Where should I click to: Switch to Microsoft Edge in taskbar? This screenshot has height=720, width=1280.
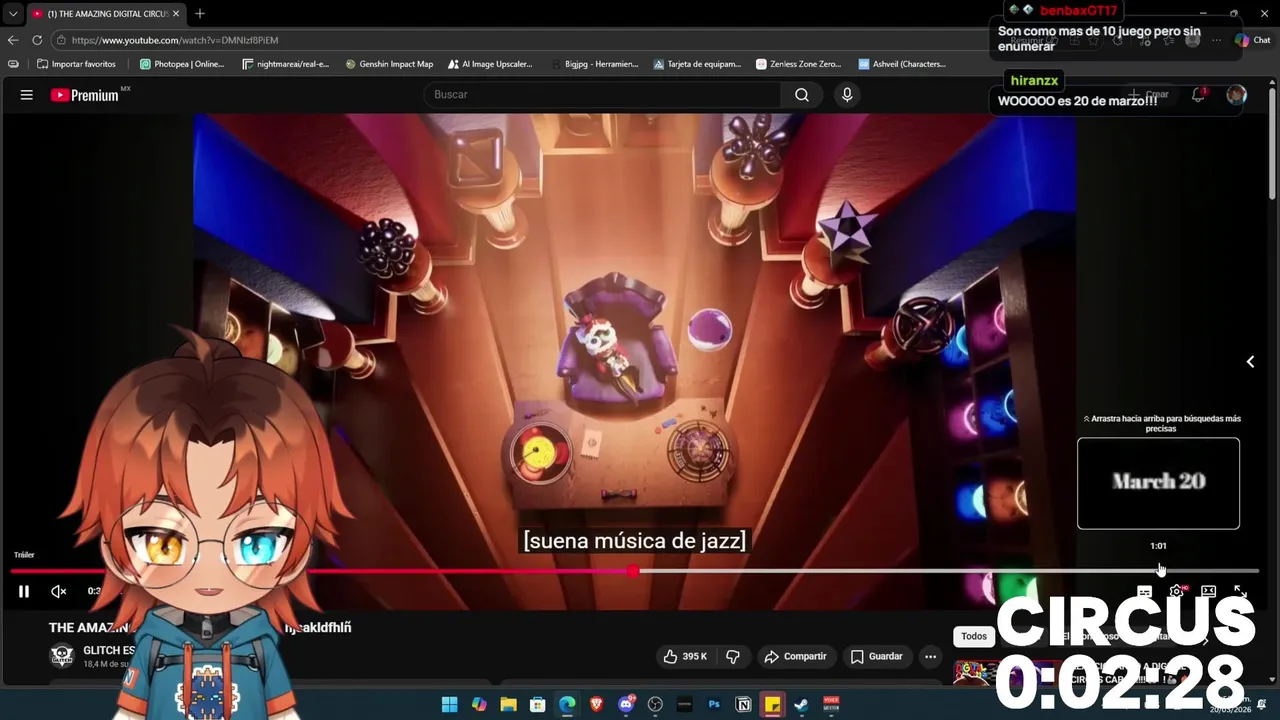coord(567,704)
